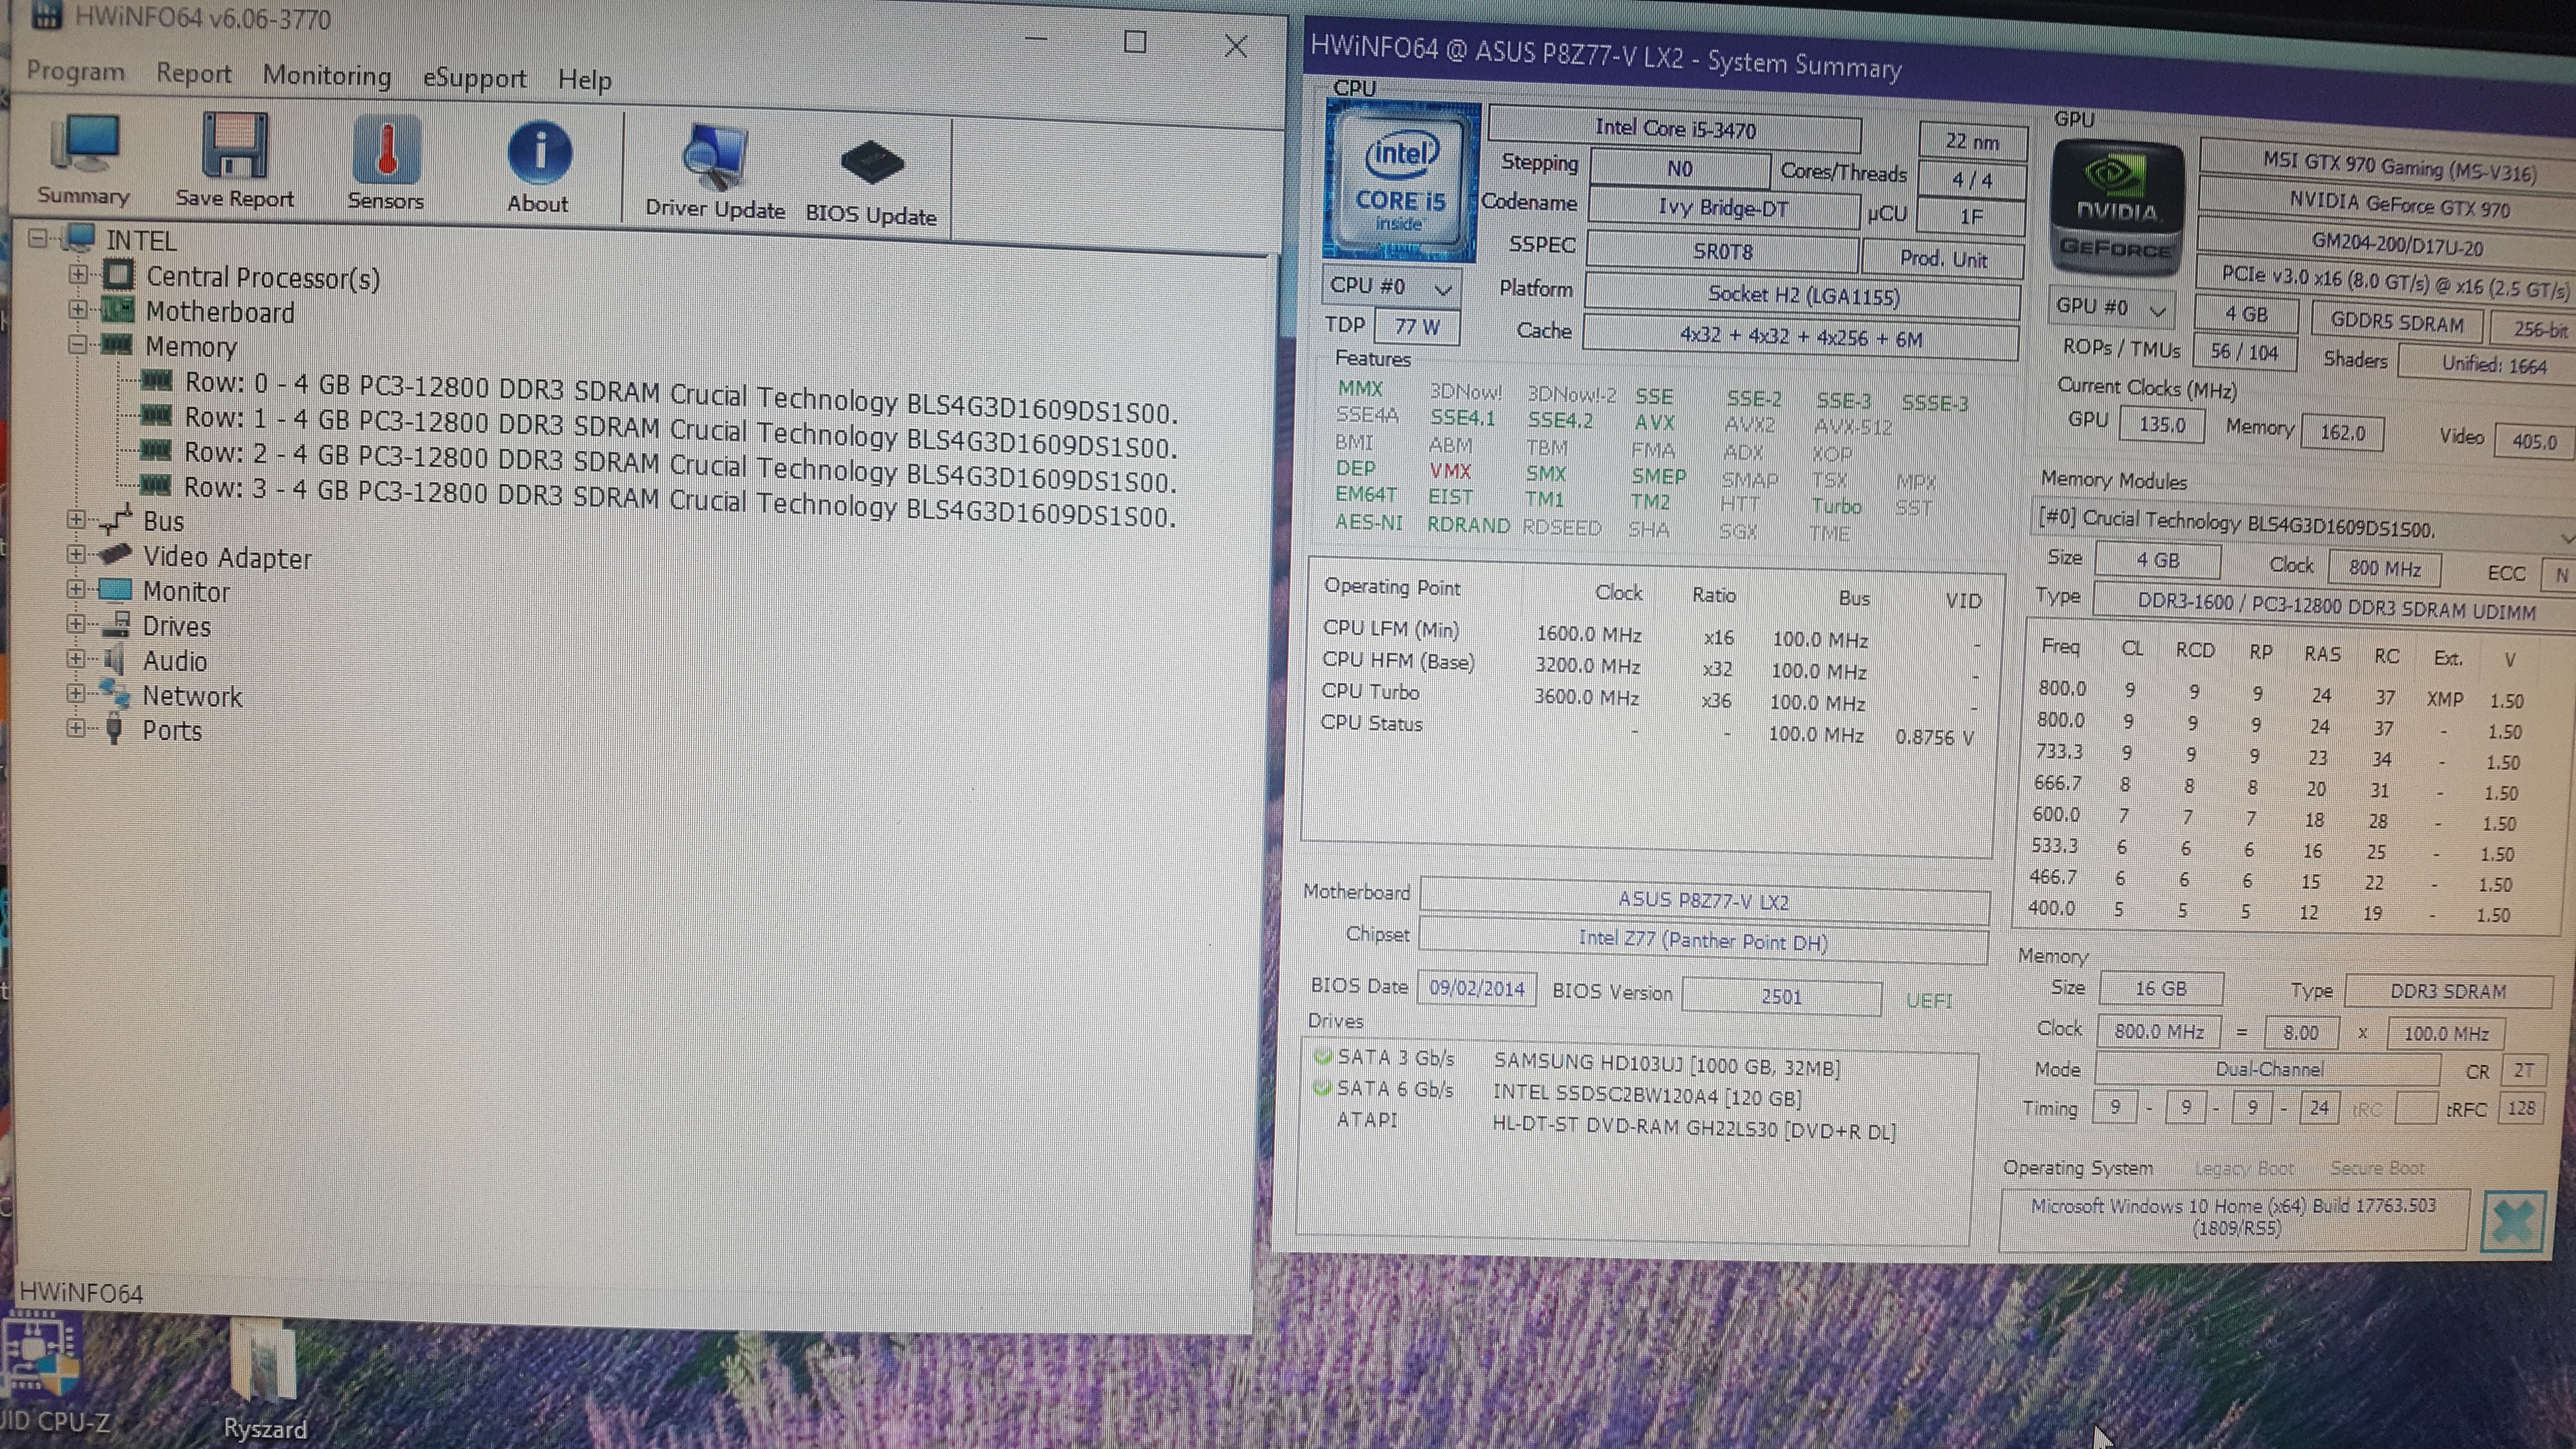2576x1449 pixels.
Task: Close System Summary with teal X button
Action: click(2512, 1221)
